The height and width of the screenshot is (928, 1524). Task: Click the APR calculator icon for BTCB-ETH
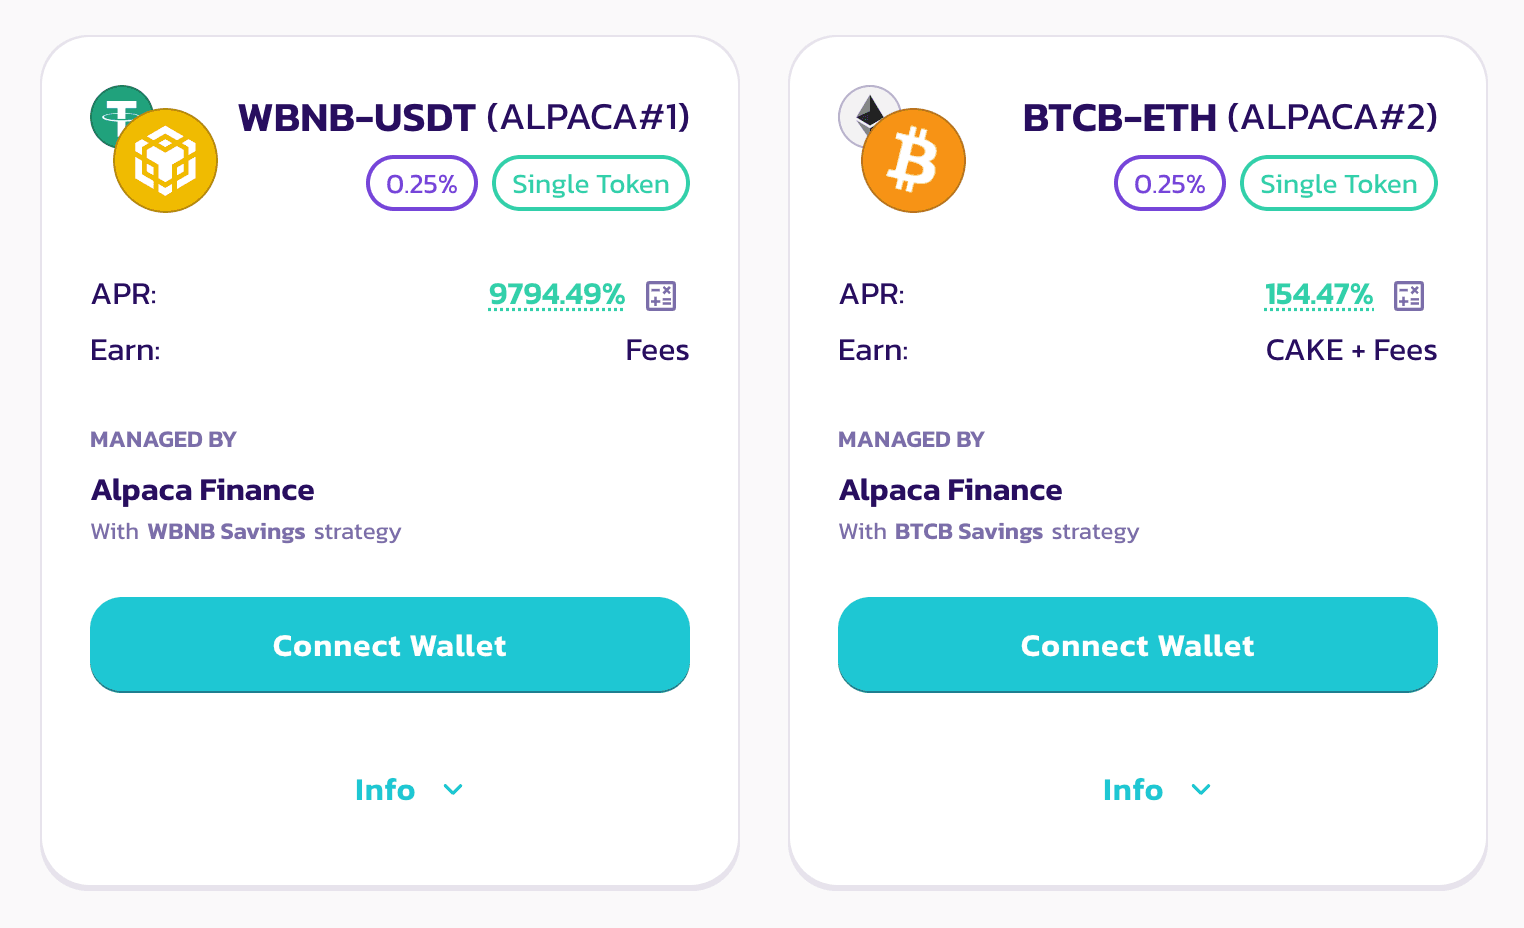click(1409, 296)
